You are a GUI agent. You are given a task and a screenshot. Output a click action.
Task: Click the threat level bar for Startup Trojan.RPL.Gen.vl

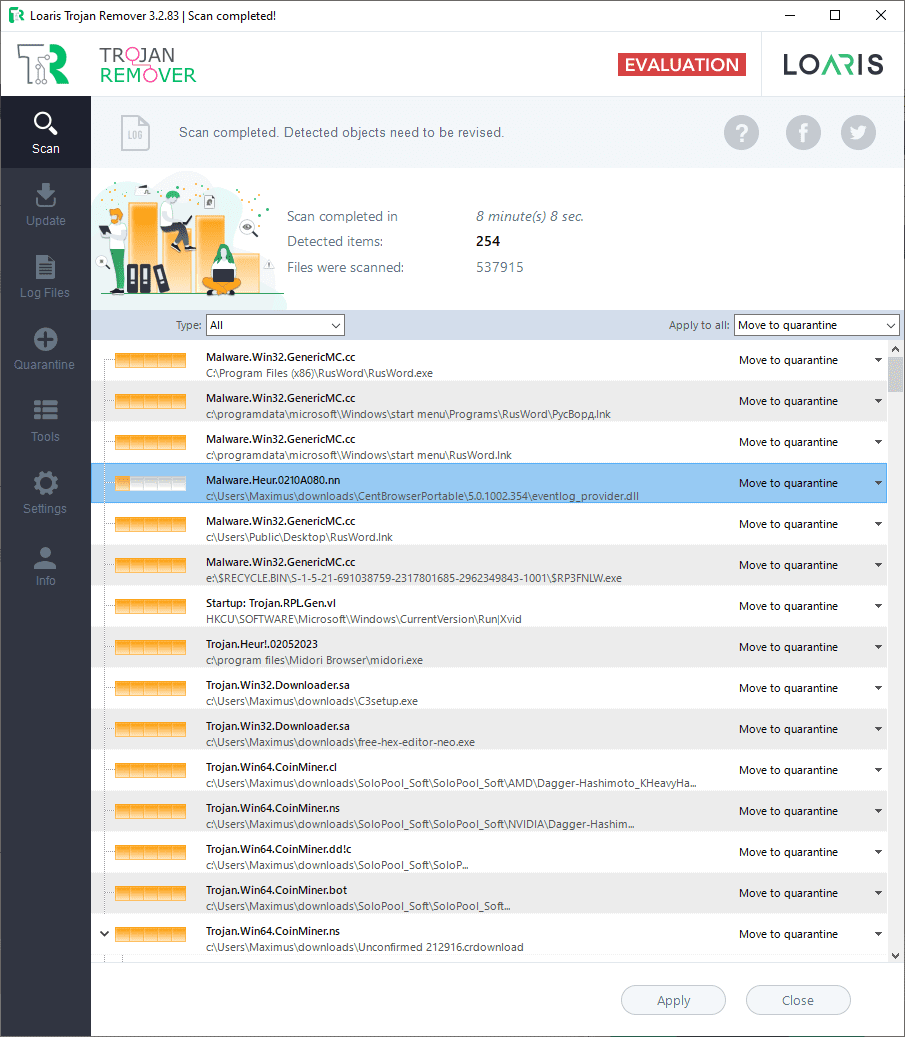150,606
